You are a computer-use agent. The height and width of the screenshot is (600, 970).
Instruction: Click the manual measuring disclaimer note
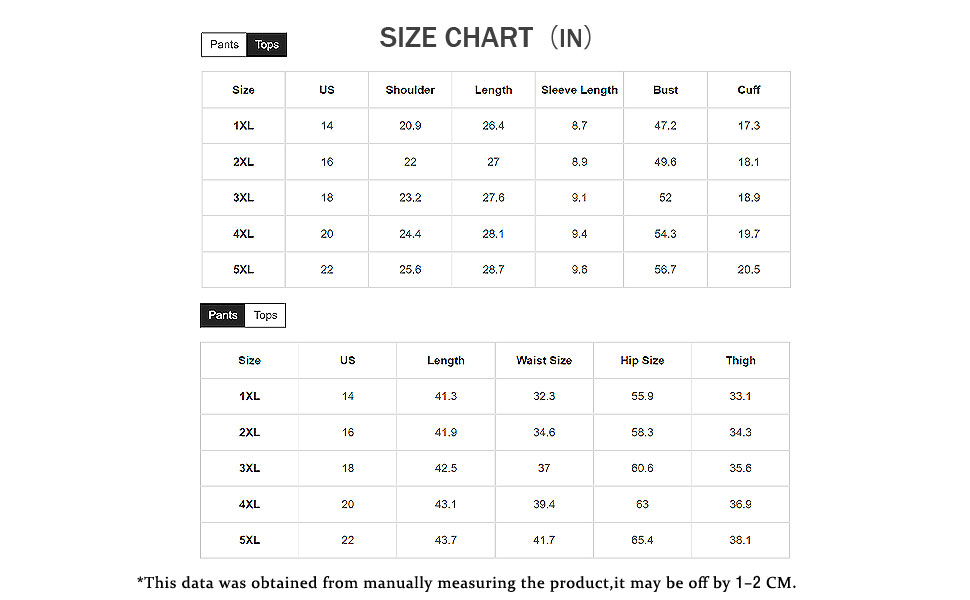click(466, 583)
